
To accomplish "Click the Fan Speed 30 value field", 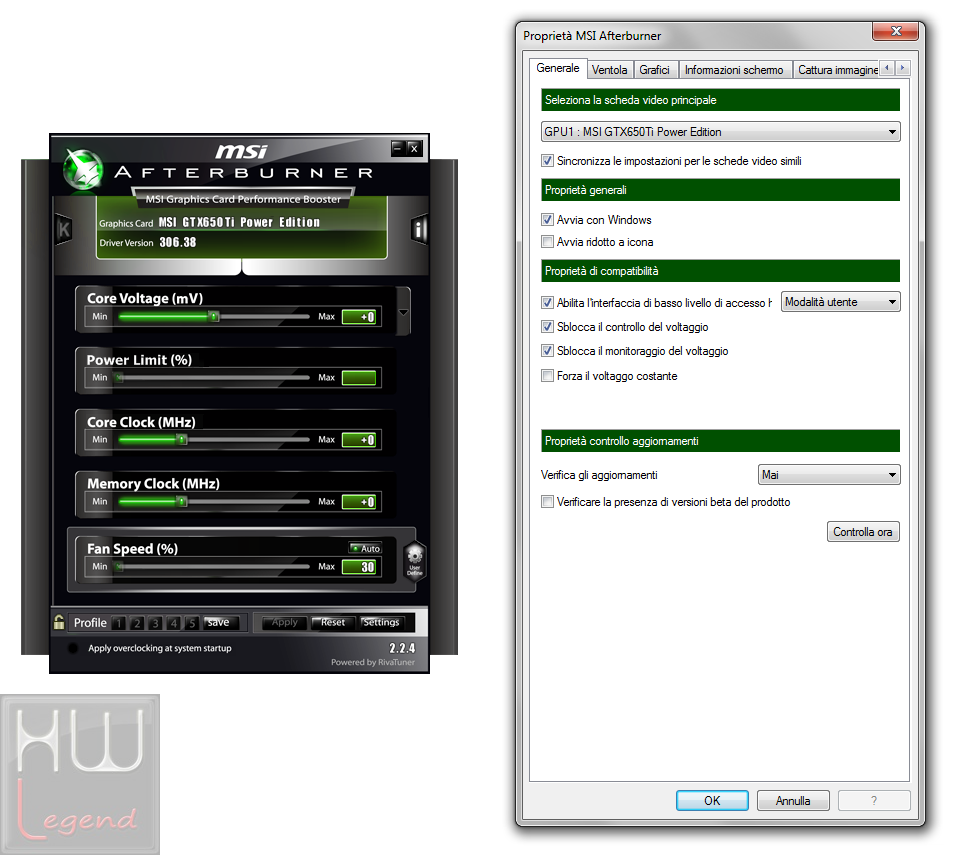I will pos(359,566).
